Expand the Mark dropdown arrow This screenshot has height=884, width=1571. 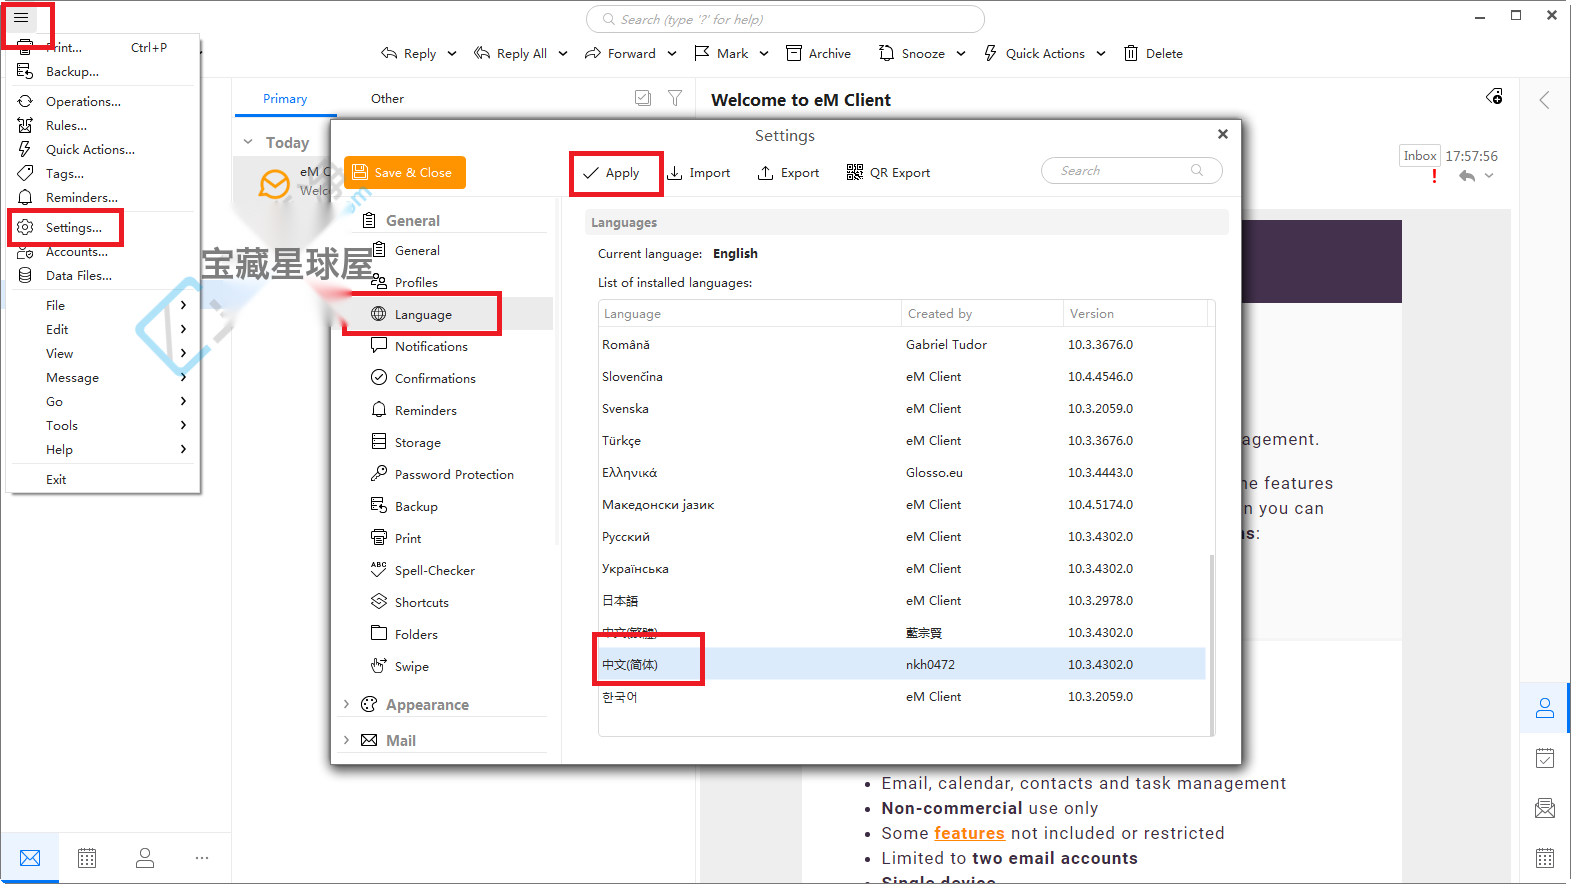(x=764, y=54)
